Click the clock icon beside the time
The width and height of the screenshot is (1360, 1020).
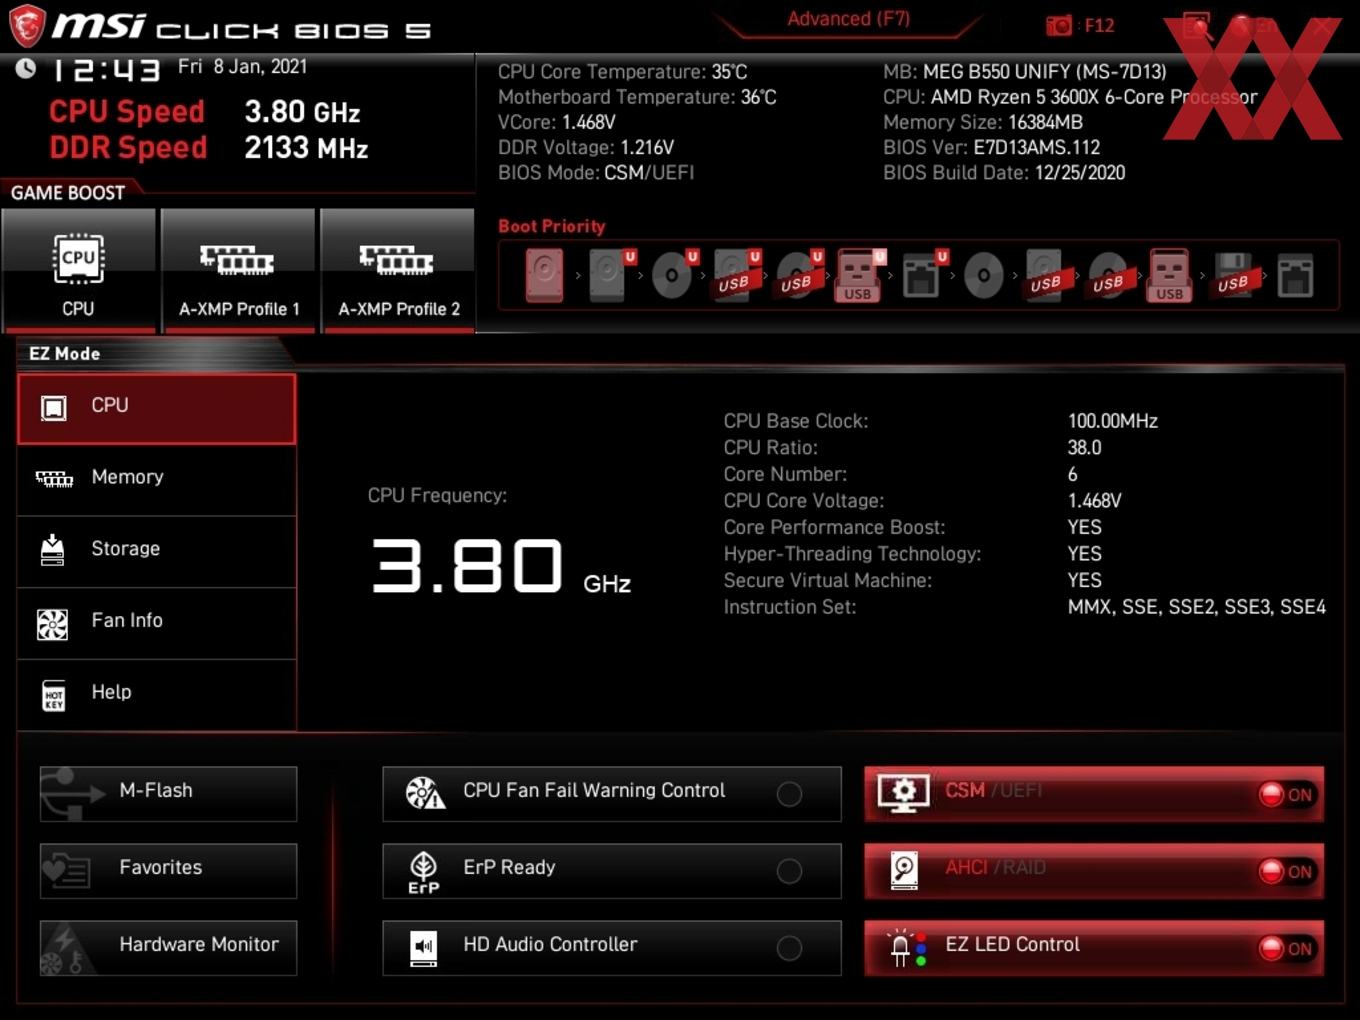coord(26,68)
